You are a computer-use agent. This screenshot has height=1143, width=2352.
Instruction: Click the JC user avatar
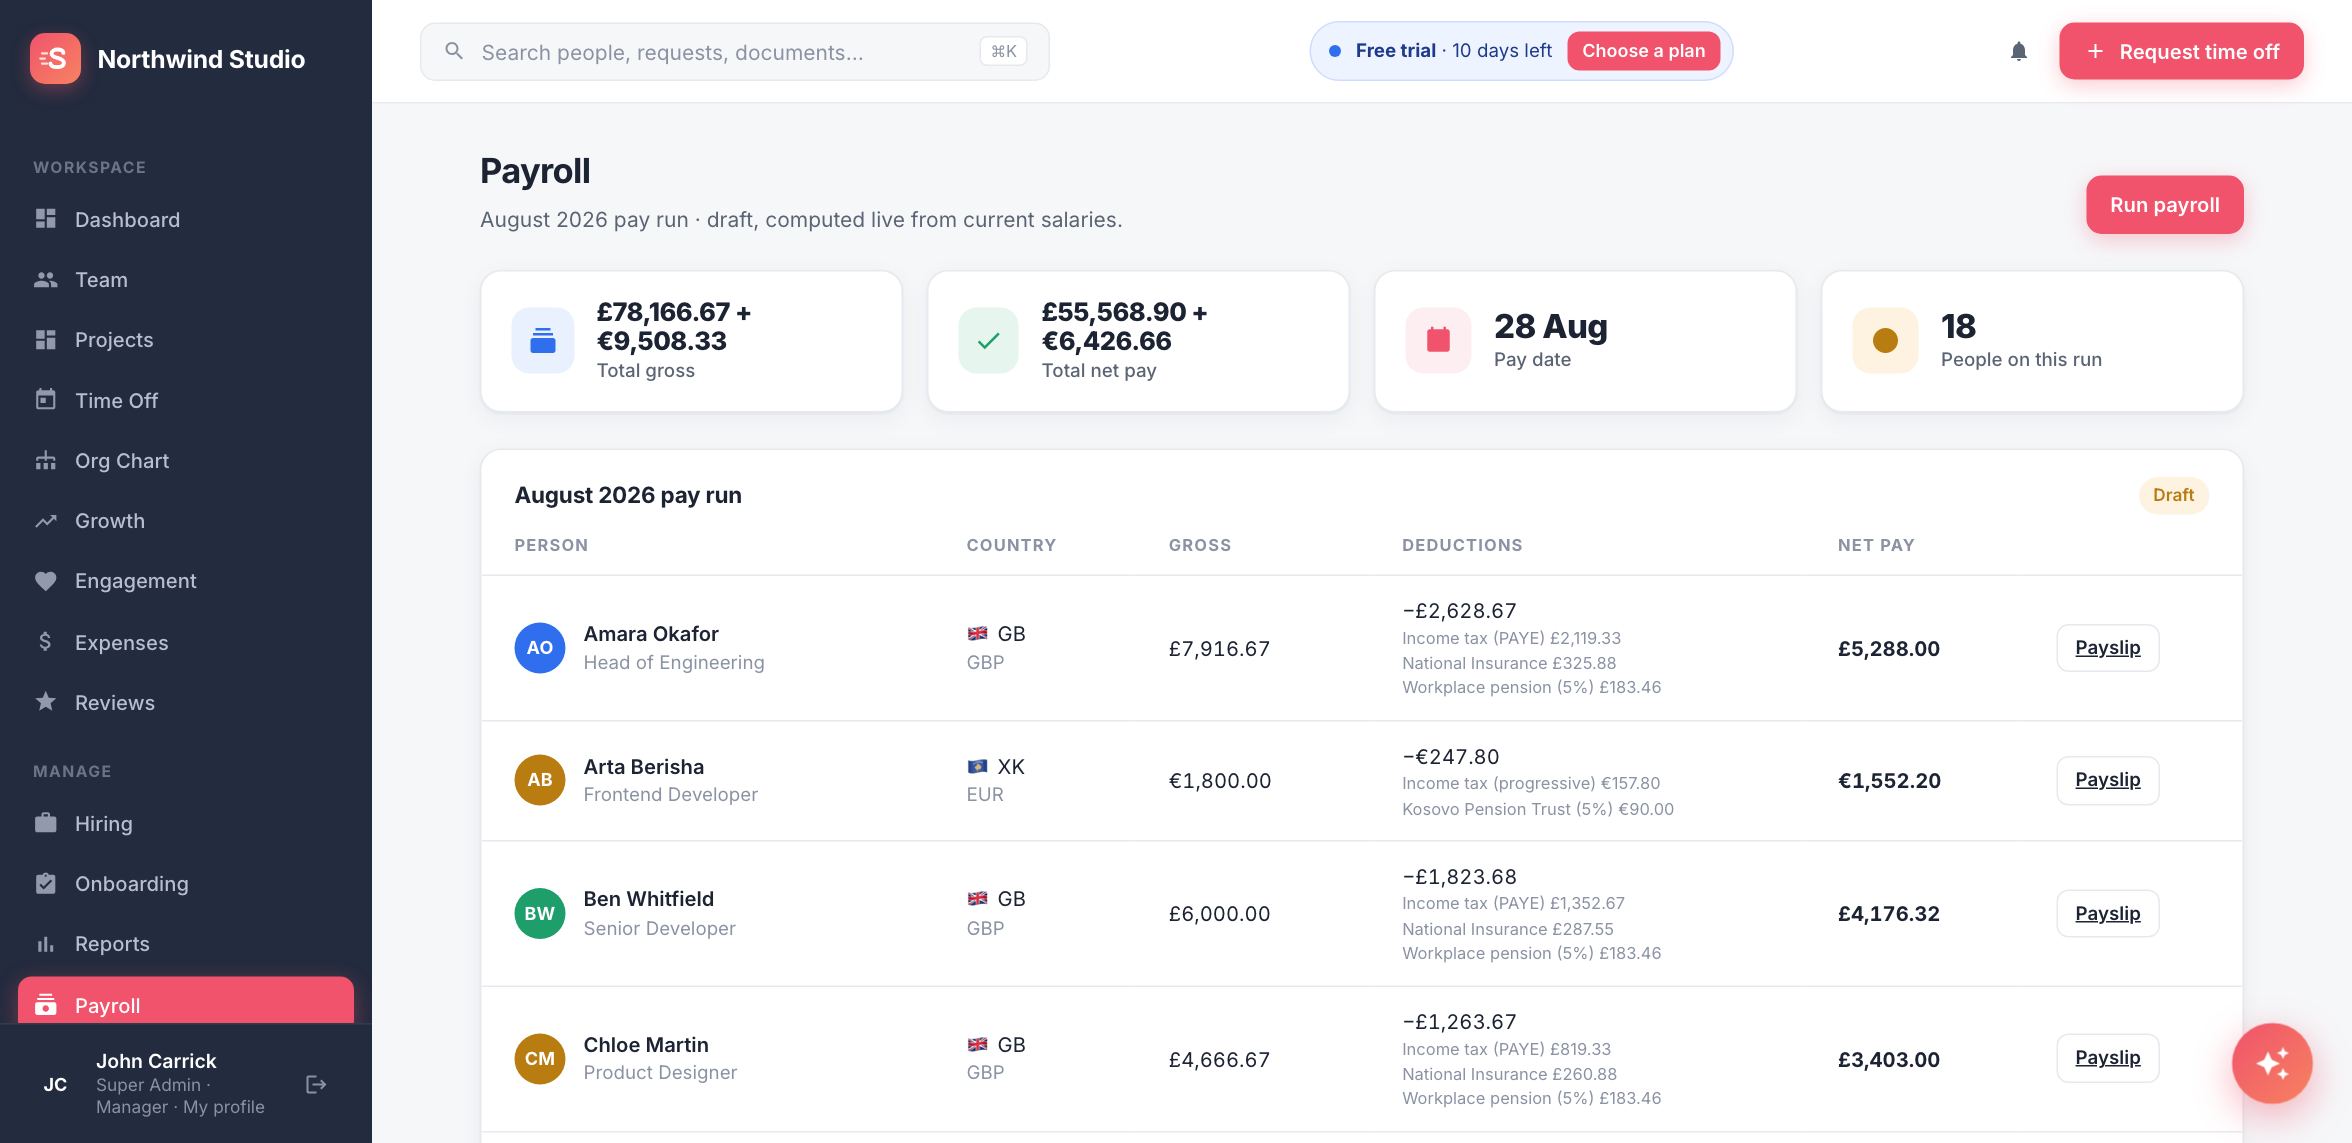point(55,1084)
